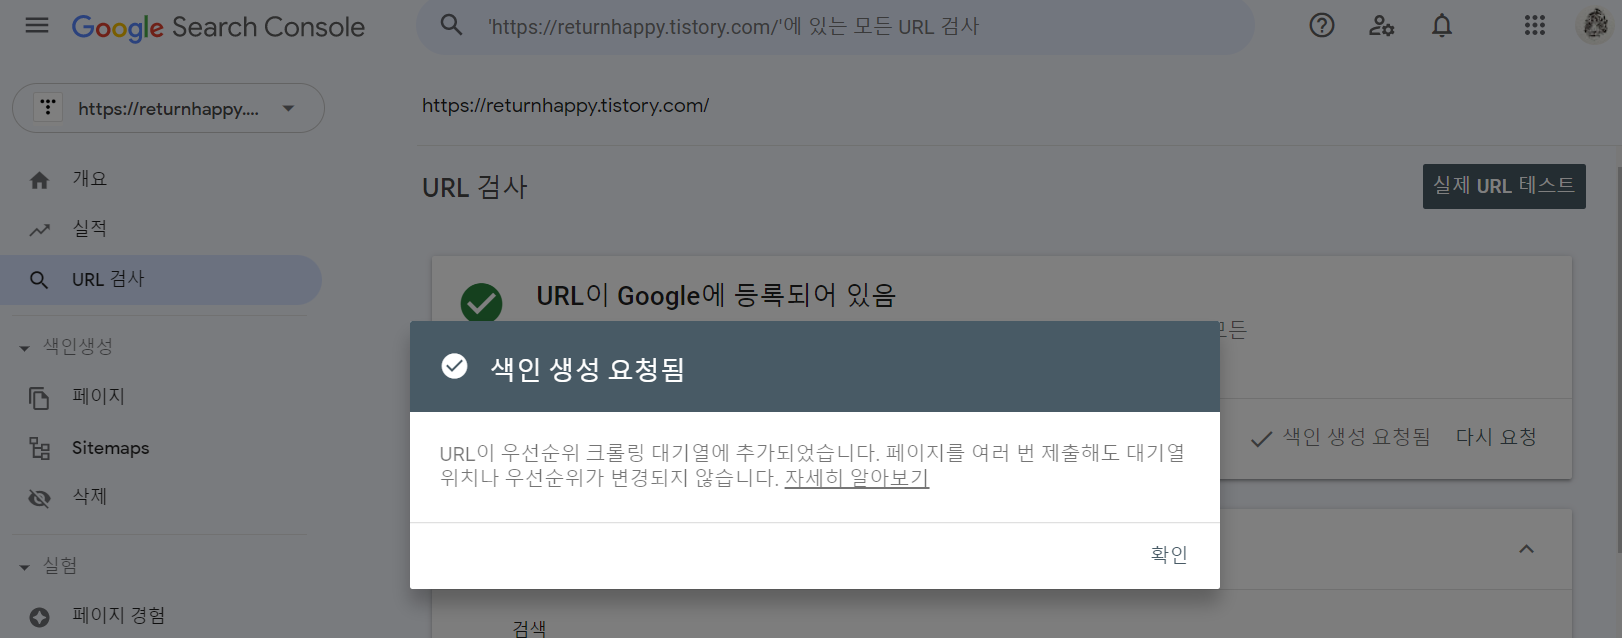The width and height of the screenshot is (1622, 638).
Task: Collapse the 색인생성 section
Action: pyautogui.click(x=66, y=347)
